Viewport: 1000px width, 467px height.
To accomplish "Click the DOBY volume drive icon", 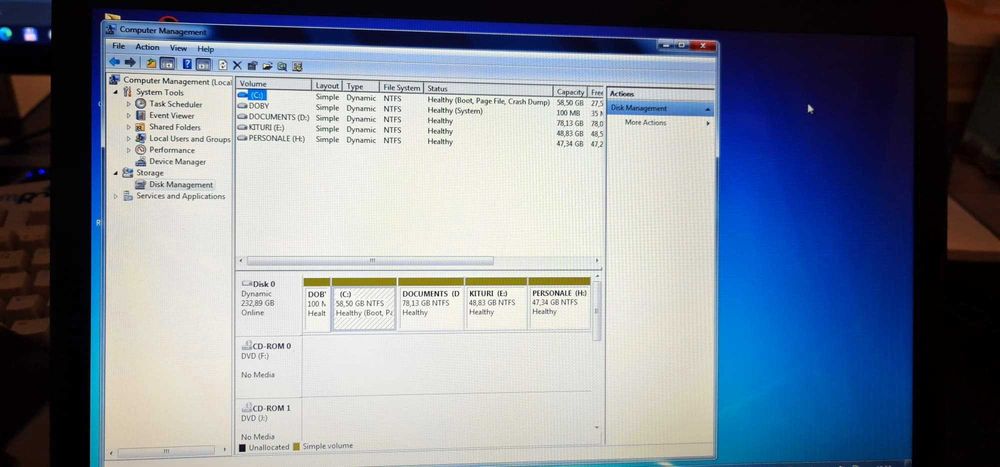I will click(x=242, y=106).
